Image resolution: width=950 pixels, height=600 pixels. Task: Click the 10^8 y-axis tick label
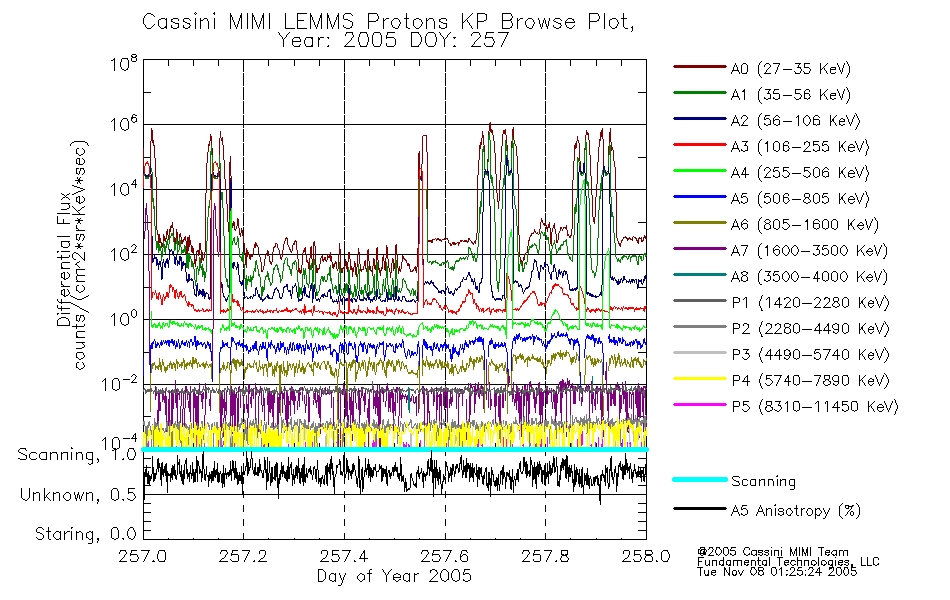(124, 64)
